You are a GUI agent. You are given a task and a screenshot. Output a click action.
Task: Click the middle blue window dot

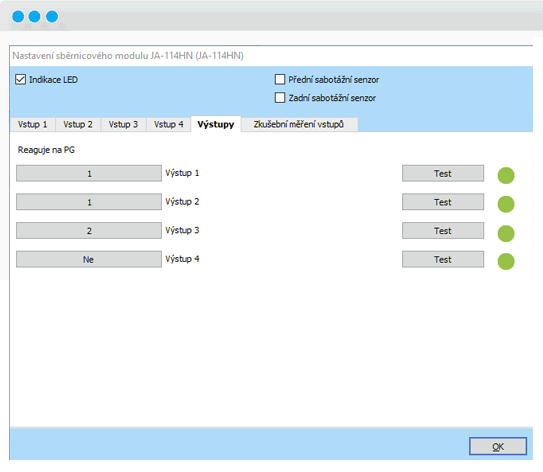[35, 16]
